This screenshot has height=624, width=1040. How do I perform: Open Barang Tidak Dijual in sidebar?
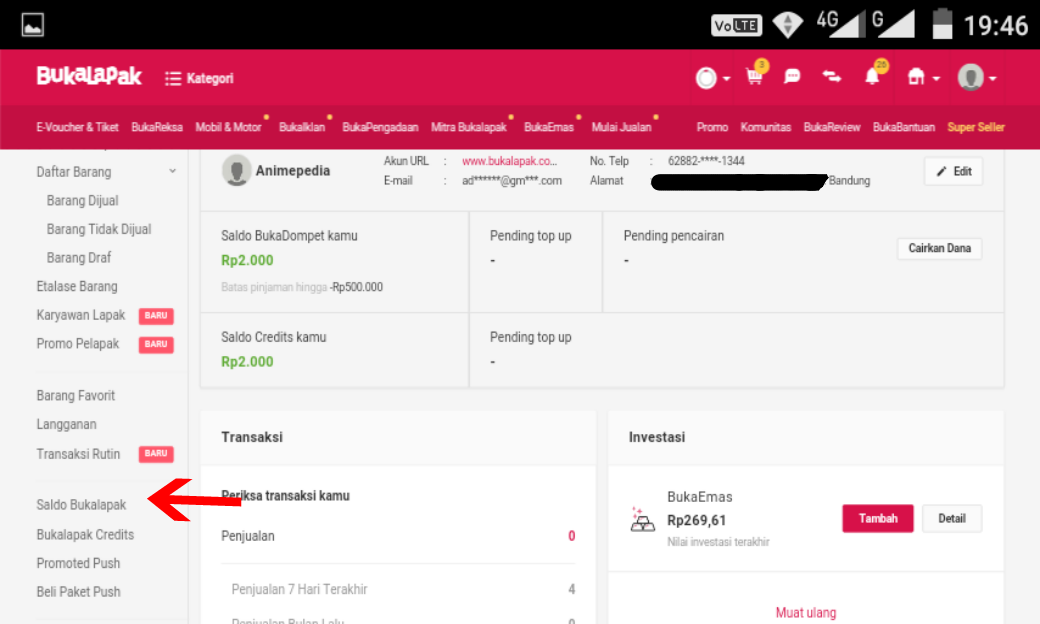(x=99, y=229)
